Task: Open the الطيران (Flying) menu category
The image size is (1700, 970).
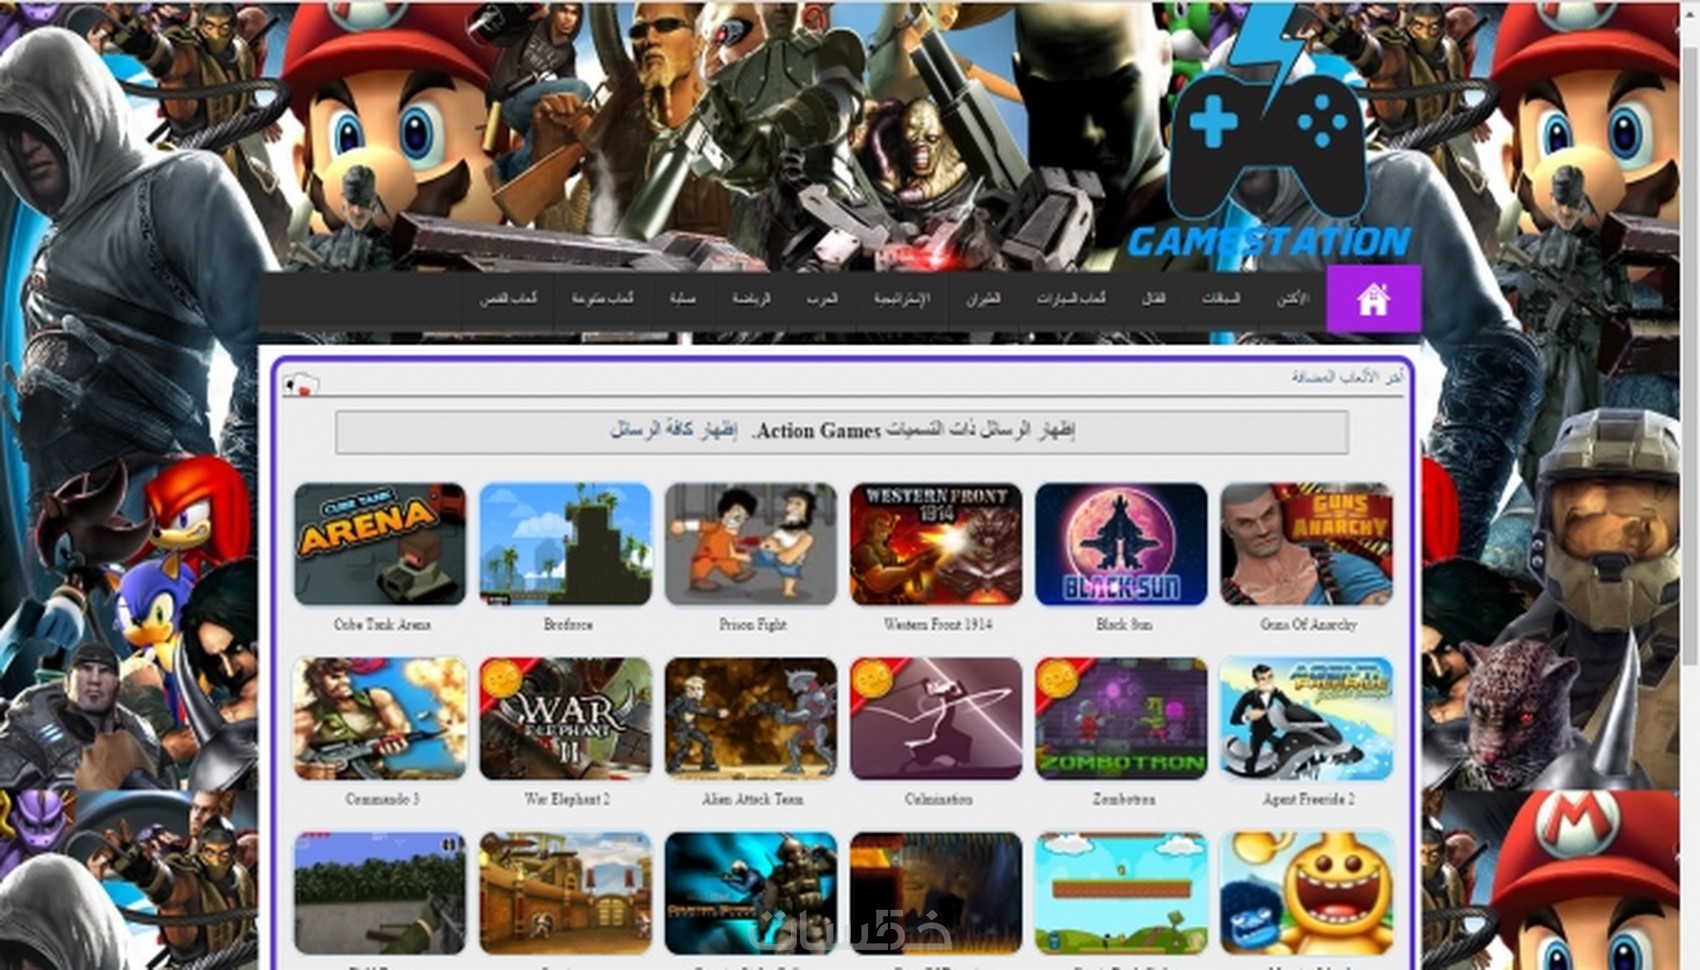Action: [982, 298]
